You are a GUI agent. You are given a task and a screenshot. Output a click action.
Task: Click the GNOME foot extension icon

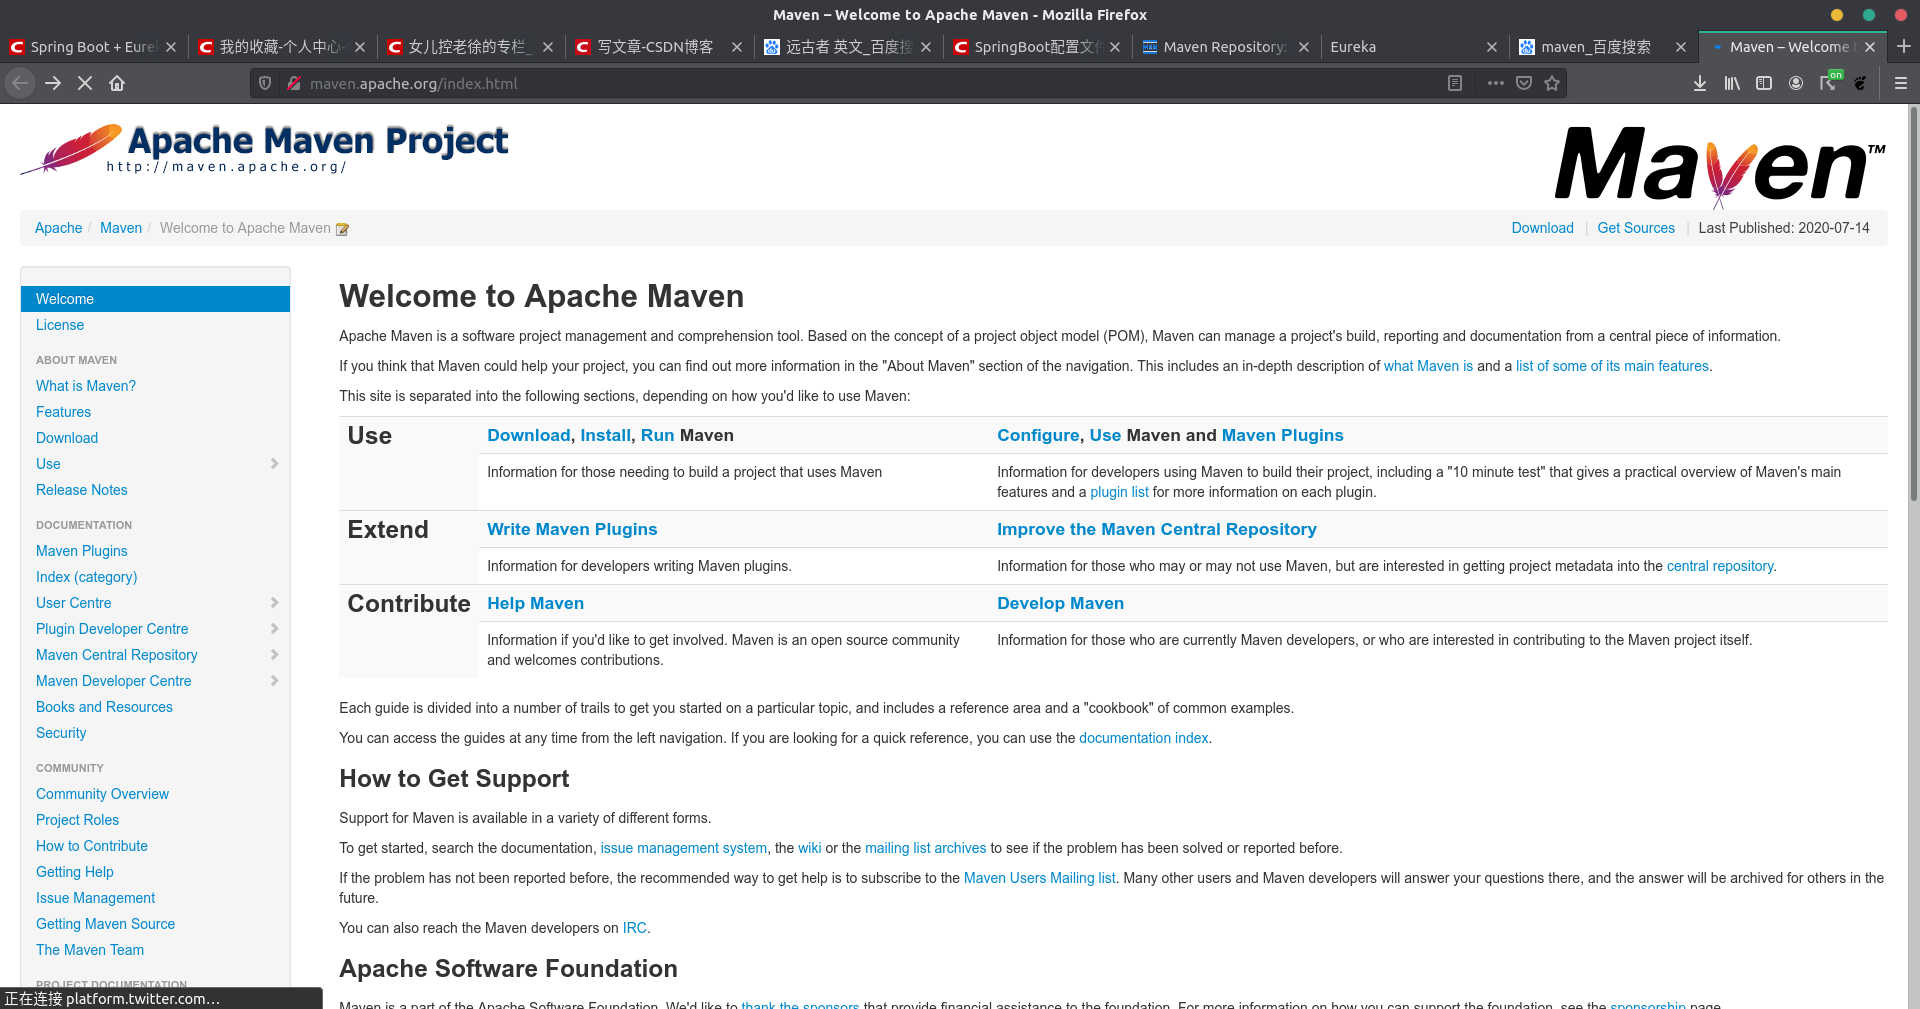point(1860,83)
